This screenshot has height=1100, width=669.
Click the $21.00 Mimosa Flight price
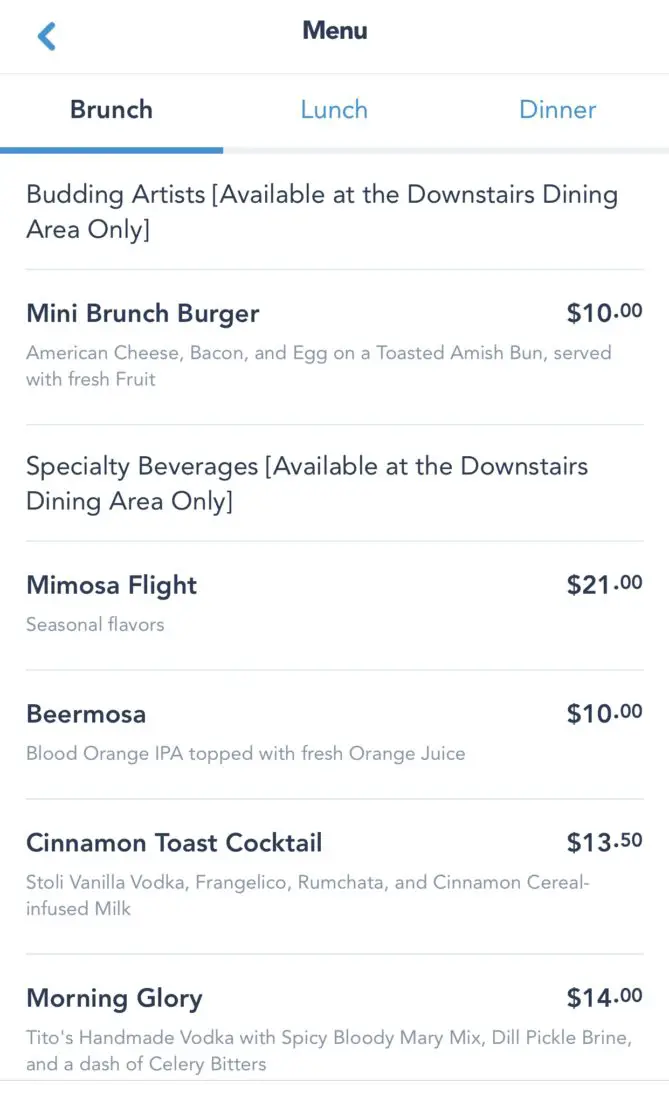(x=604, y=585)
